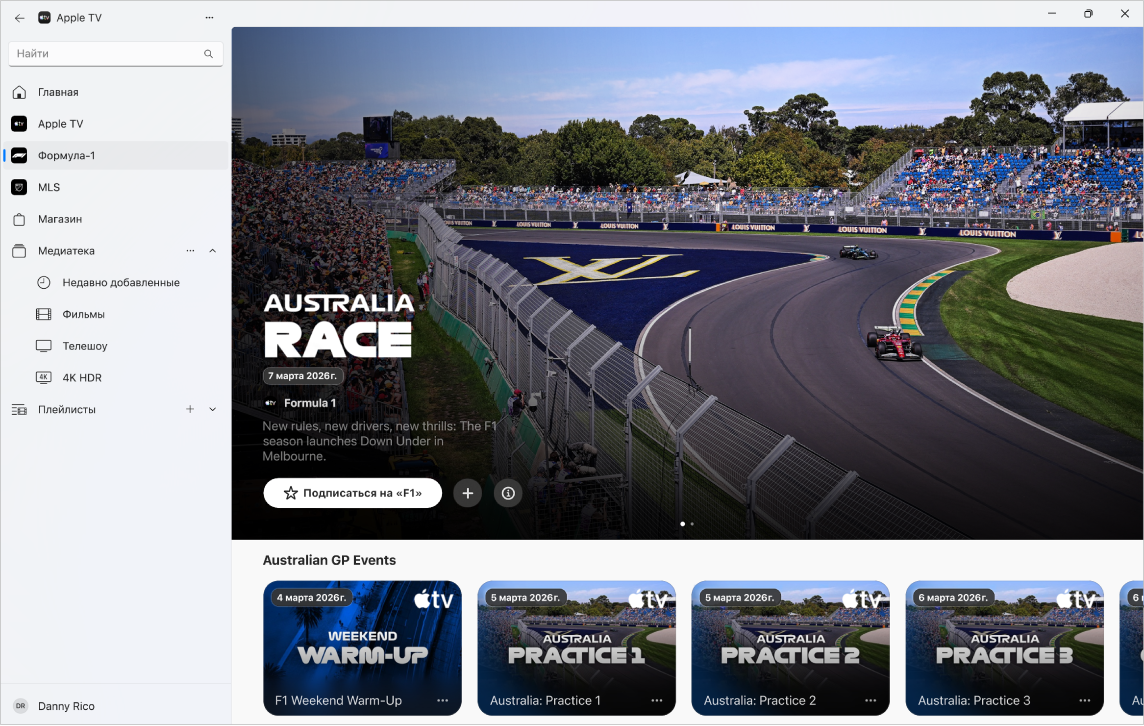Open Главная in the sidebar

tap(115, 92)
